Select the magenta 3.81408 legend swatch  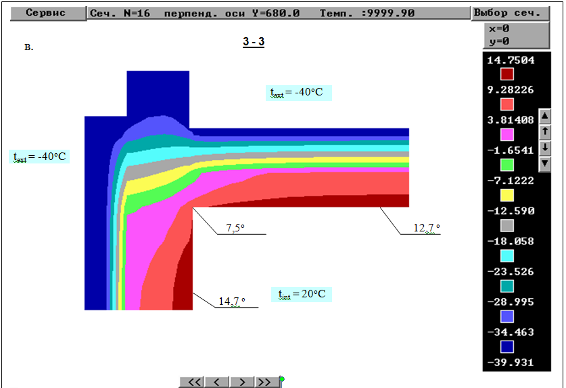[x=507, y=135]
